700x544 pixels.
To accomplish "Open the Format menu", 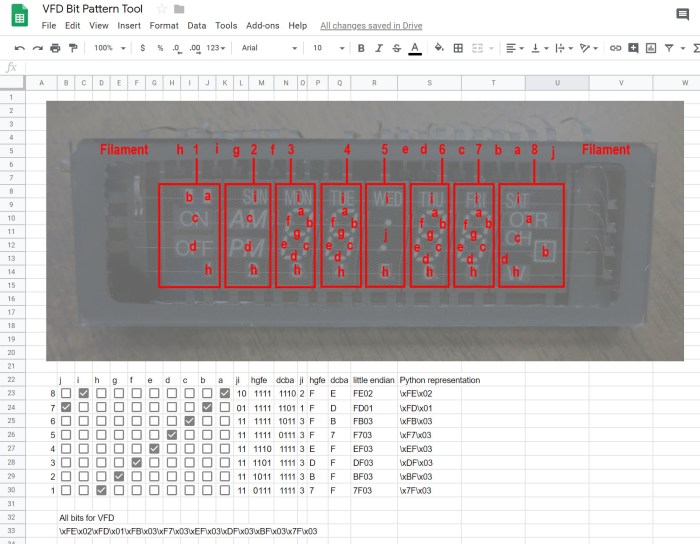I will point(164,25).
